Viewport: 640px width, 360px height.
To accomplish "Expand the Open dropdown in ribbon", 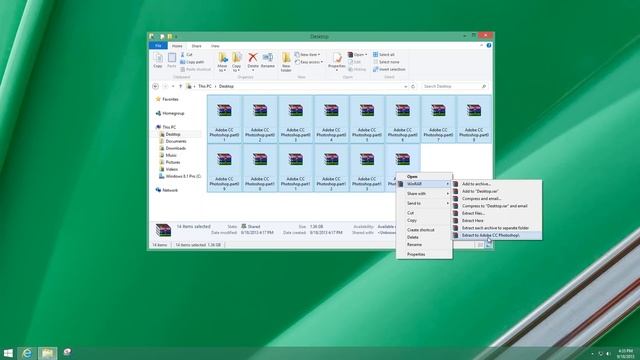I will coord(358,55).
